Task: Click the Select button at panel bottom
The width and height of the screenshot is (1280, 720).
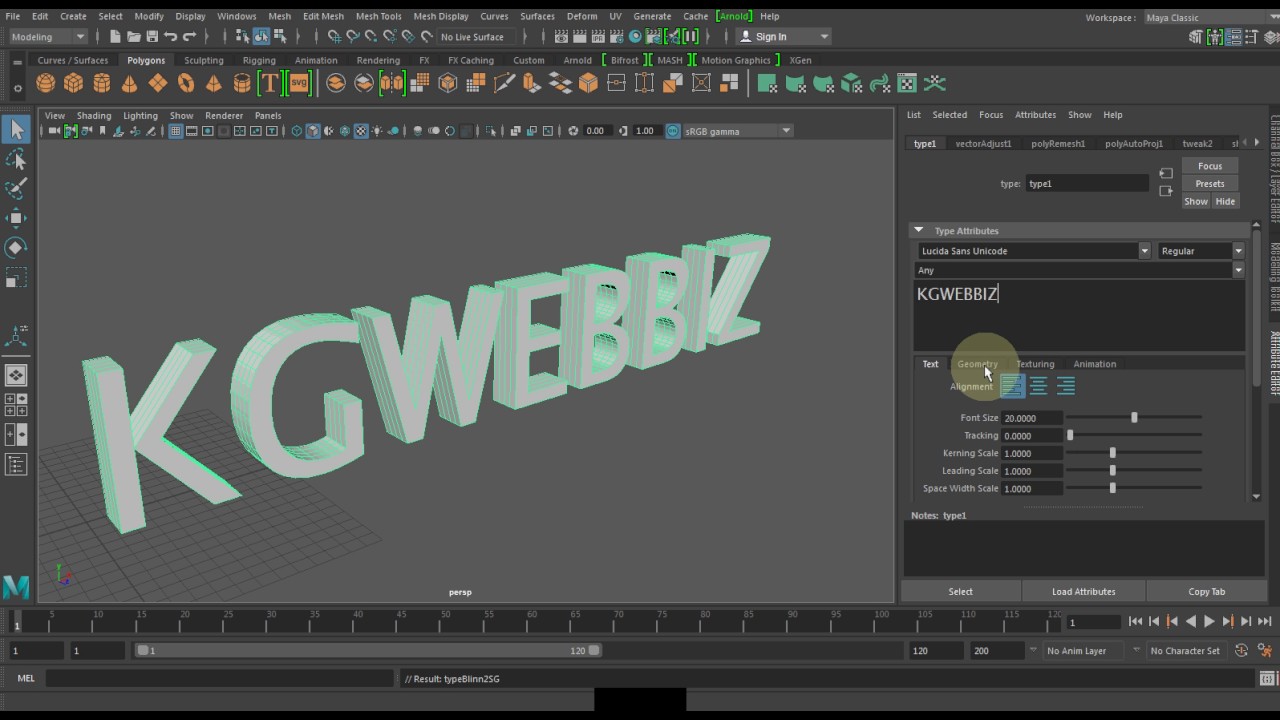Action: point(960,592)
